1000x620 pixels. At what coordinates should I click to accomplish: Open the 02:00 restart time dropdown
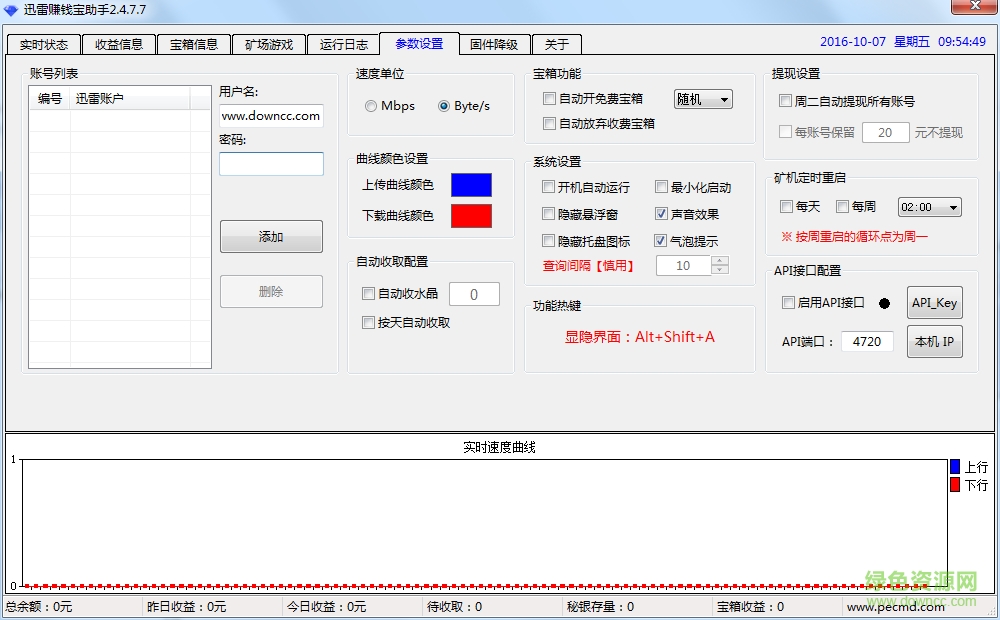click(x=929, y=207)
